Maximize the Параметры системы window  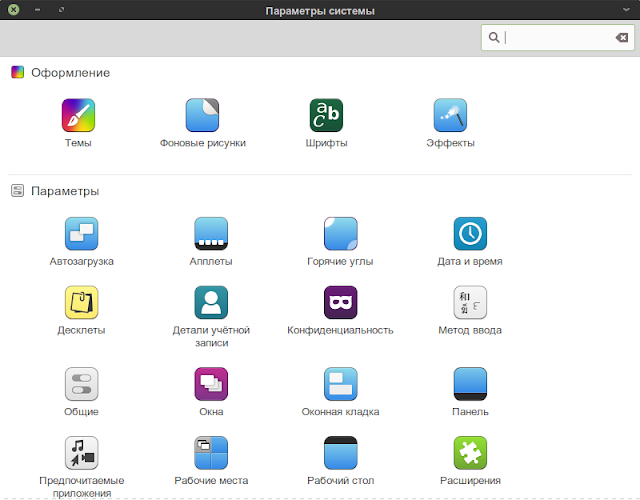click(61, 9)
